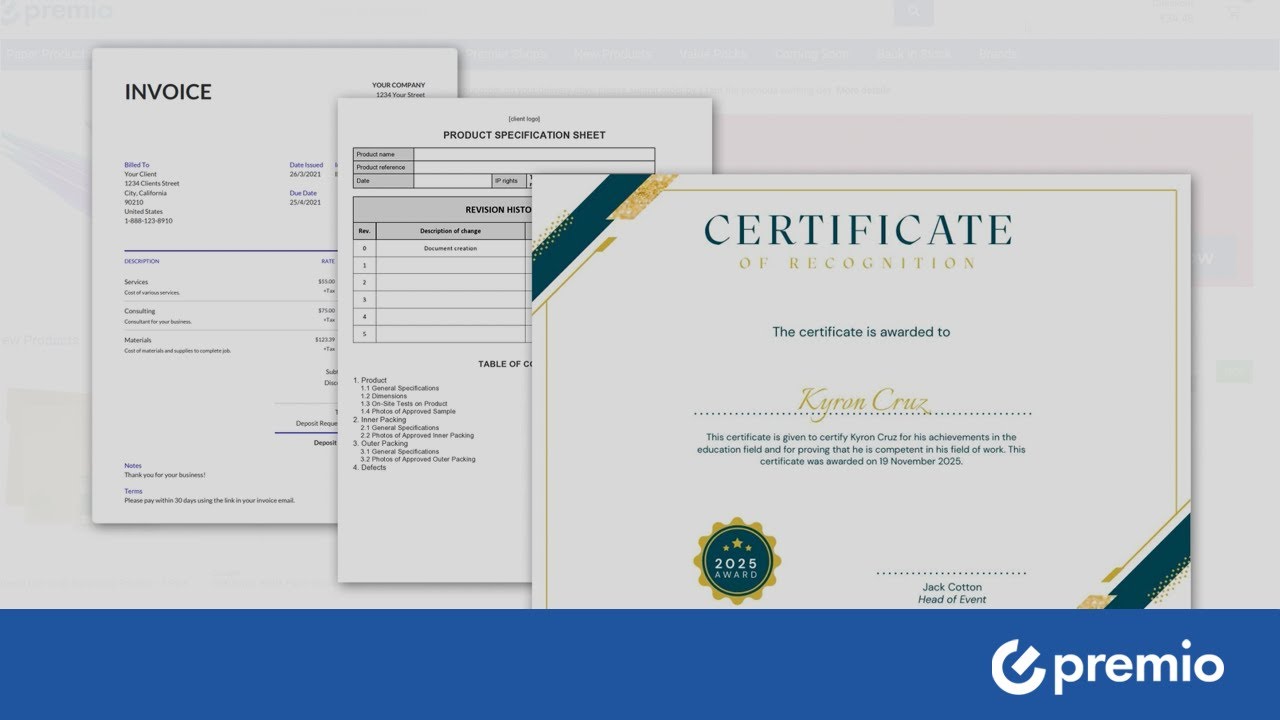Click 'OF RECOGNITION' gold subtitle
This screenshot has width=1280, height=720.
[858, 263]
